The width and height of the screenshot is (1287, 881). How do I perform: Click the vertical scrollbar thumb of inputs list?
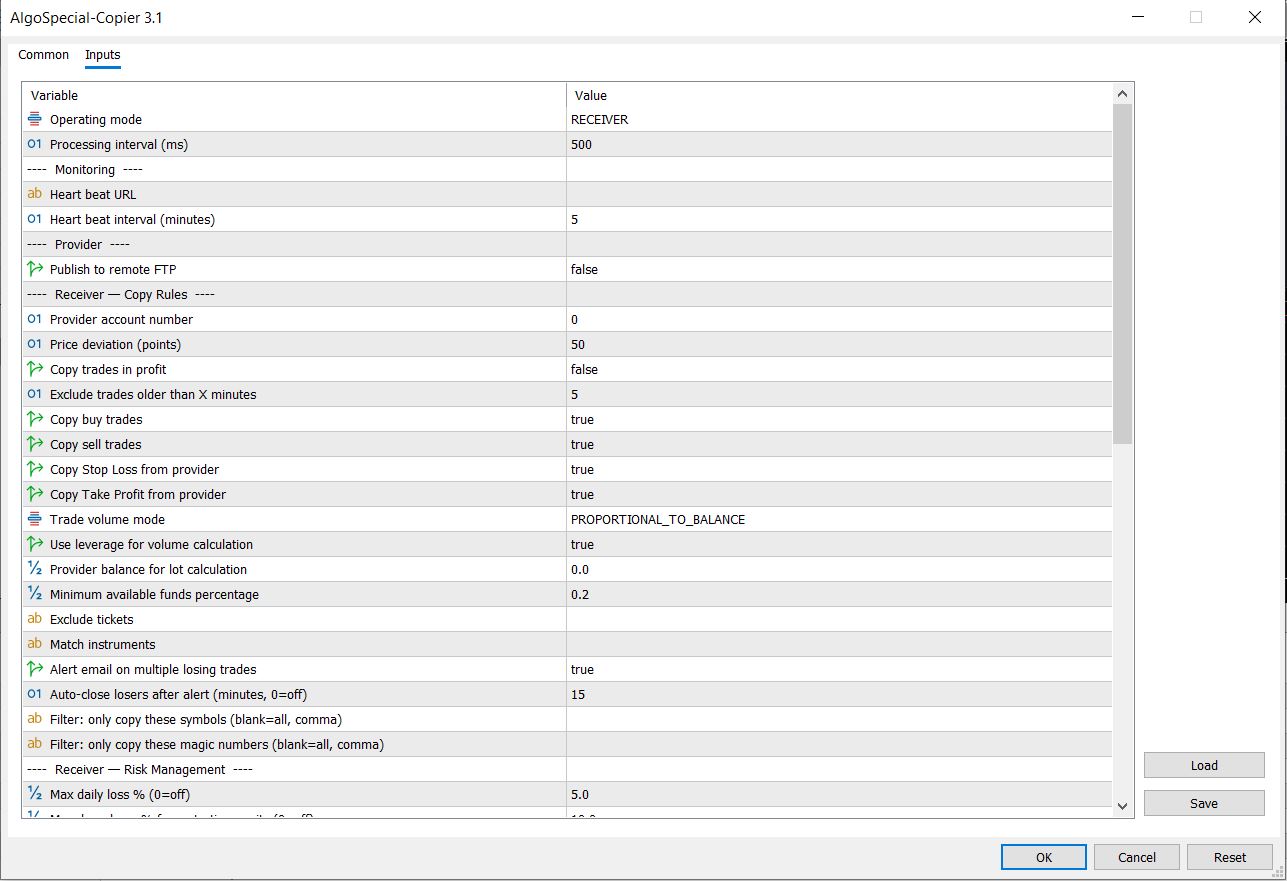pyautogui.click(x=1123, y=273)
